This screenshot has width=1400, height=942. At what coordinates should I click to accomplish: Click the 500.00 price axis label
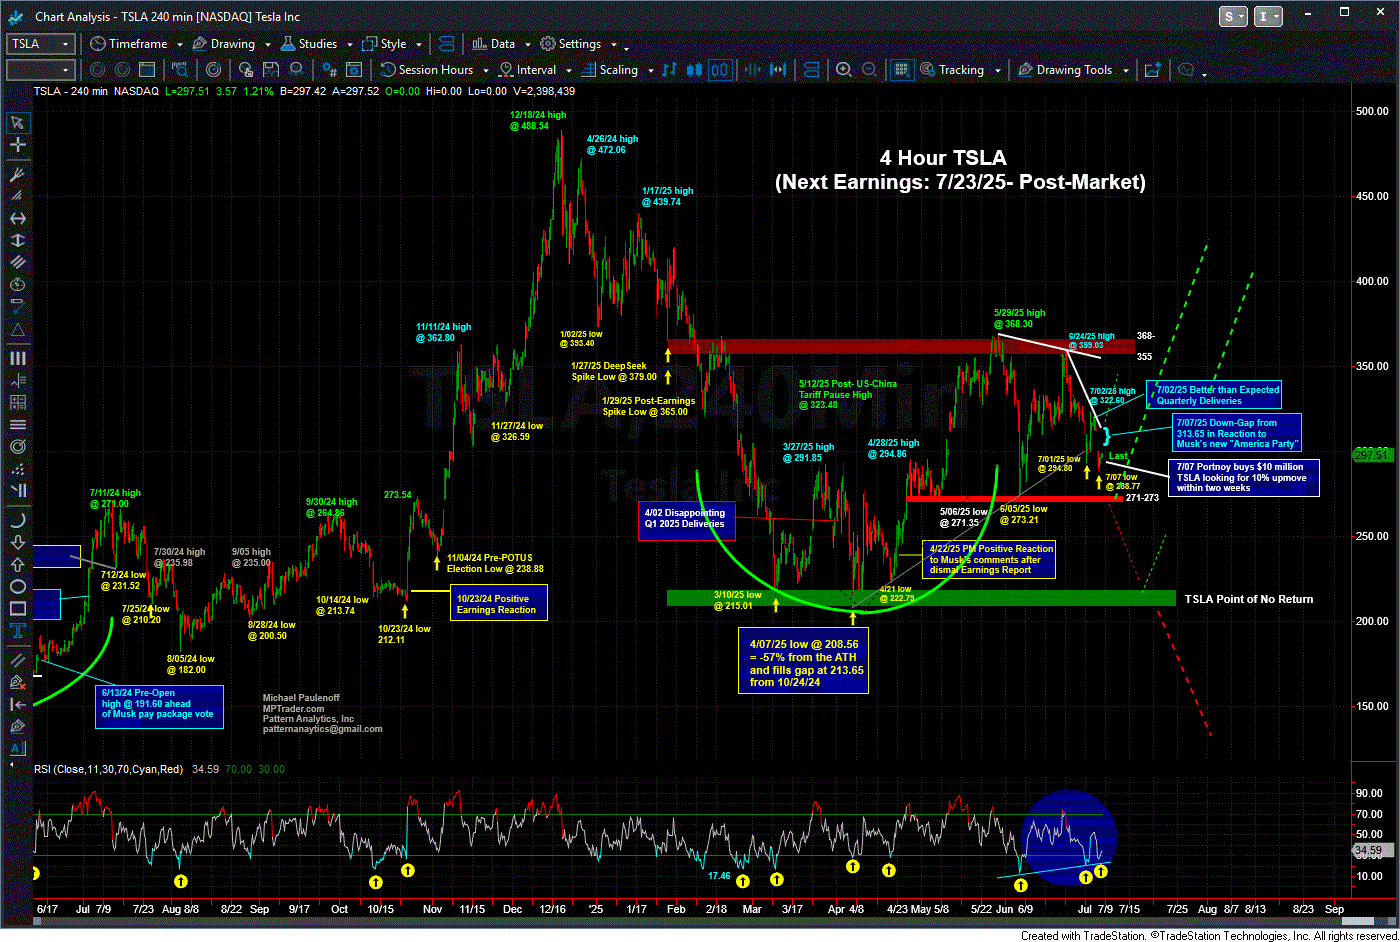click(1371, 111)
